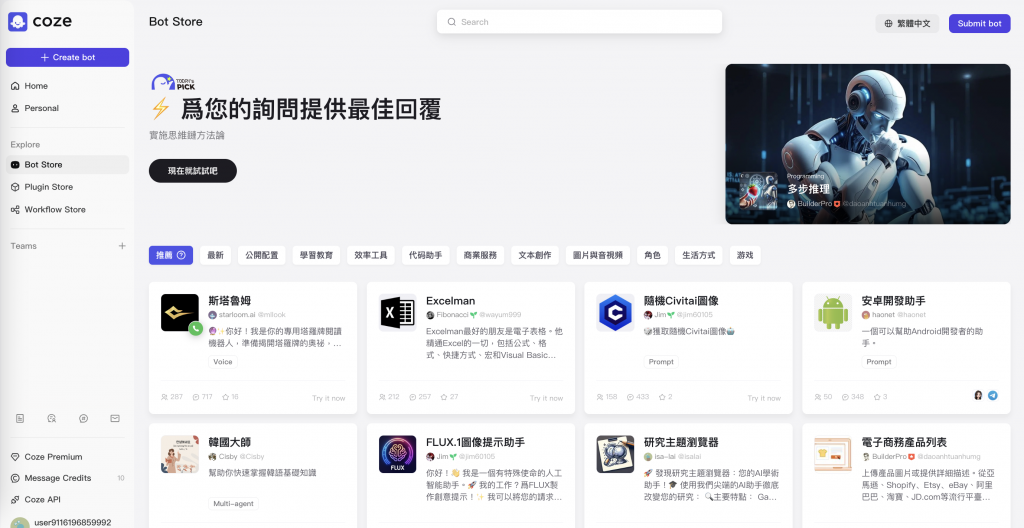Open Workflow Store in the sidebar
The height and width of the screenshot is (528, 1024).
click(x=67, y=210)
